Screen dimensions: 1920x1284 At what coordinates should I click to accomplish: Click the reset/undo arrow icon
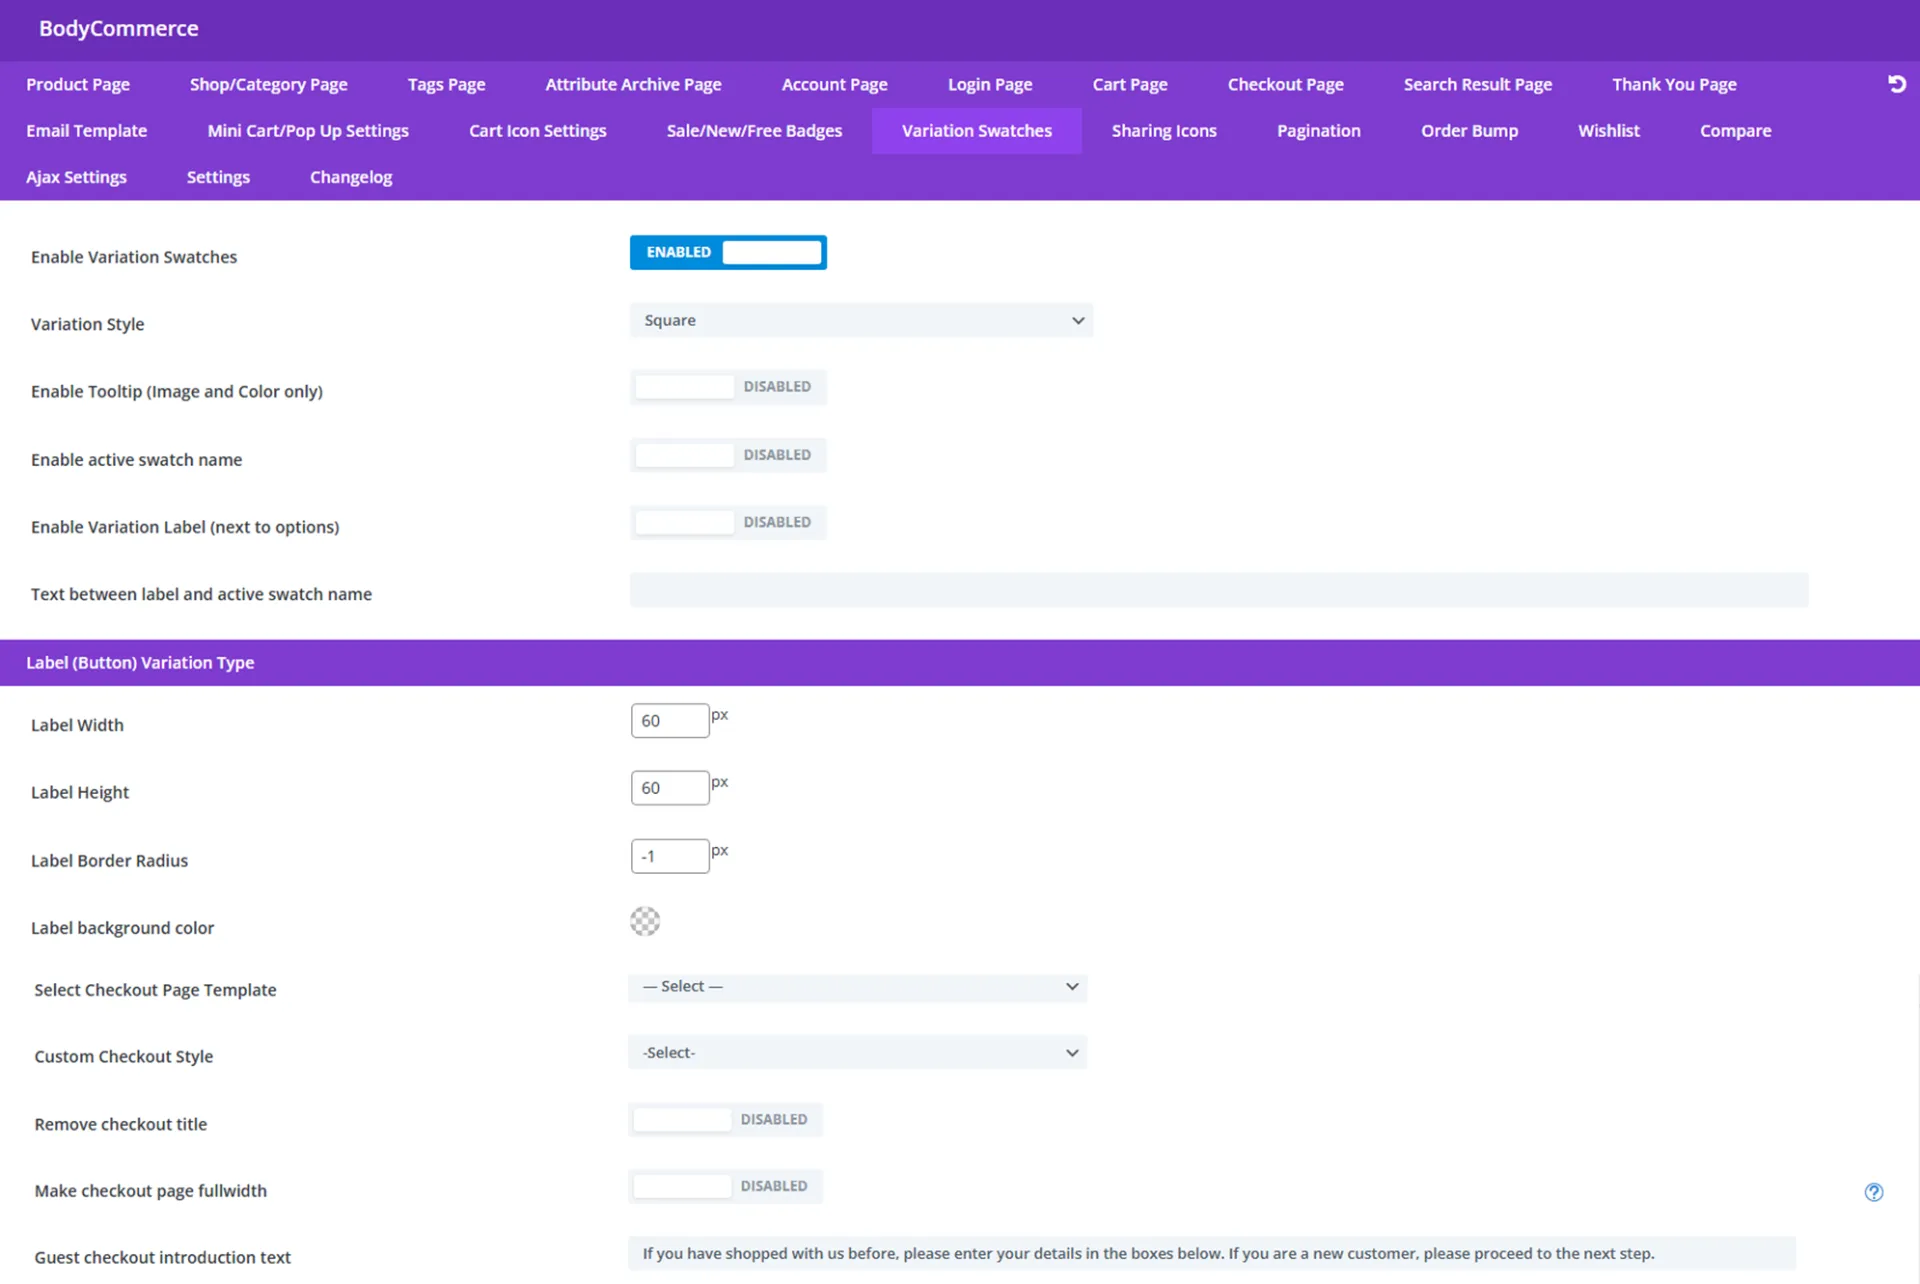coord(1896,84)
